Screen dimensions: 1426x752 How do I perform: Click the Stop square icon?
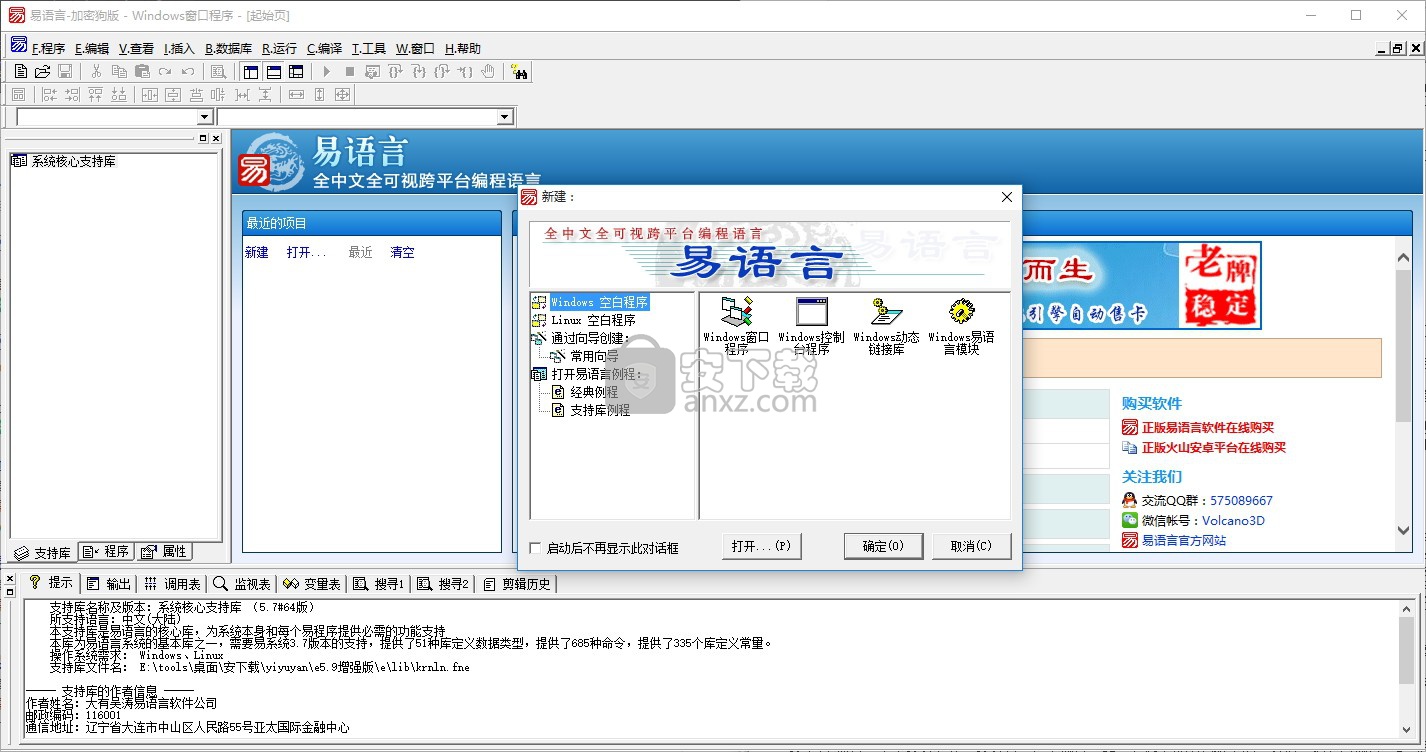(x=349, y=71)
